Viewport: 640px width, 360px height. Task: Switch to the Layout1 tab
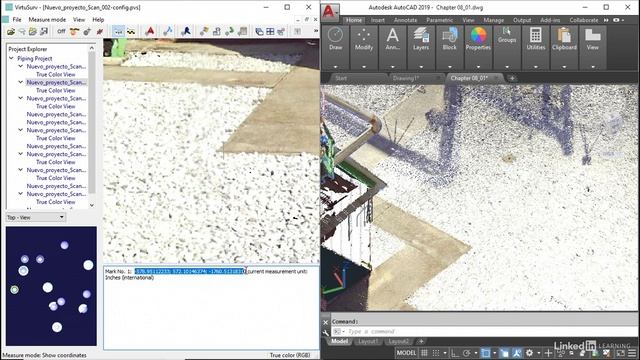point(367,341)
